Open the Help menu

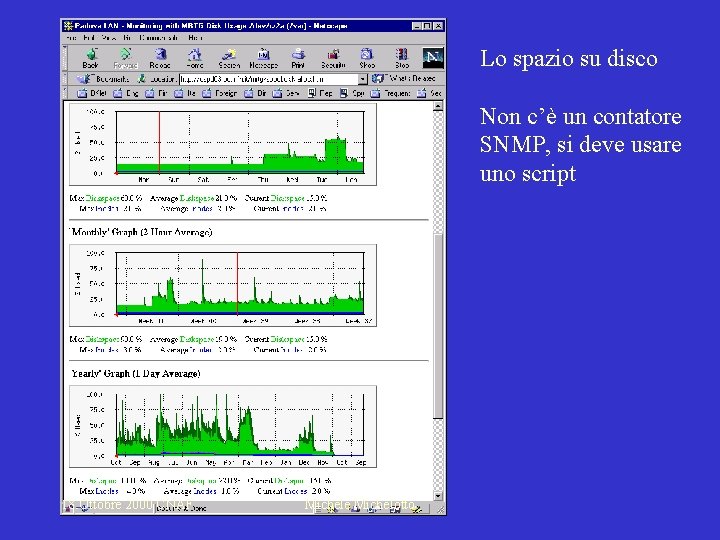(195, 38)
